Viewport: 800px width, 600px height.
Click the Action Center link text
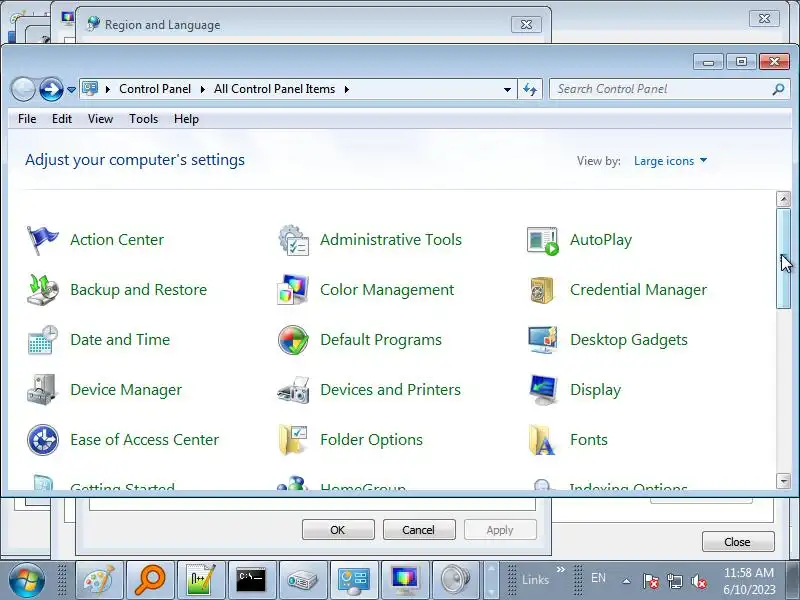click(117, 240)
